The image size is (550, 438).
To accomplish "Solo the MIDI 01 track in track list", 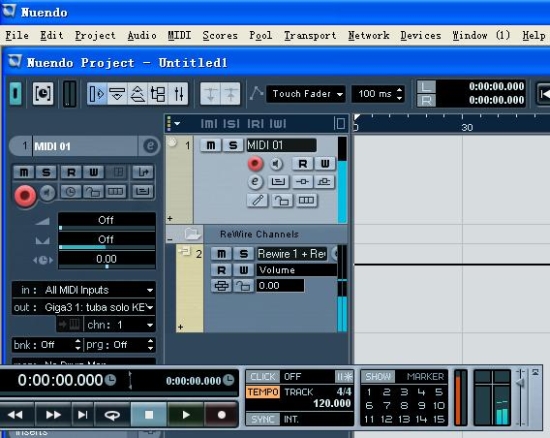I will click(x=233, y=145).
